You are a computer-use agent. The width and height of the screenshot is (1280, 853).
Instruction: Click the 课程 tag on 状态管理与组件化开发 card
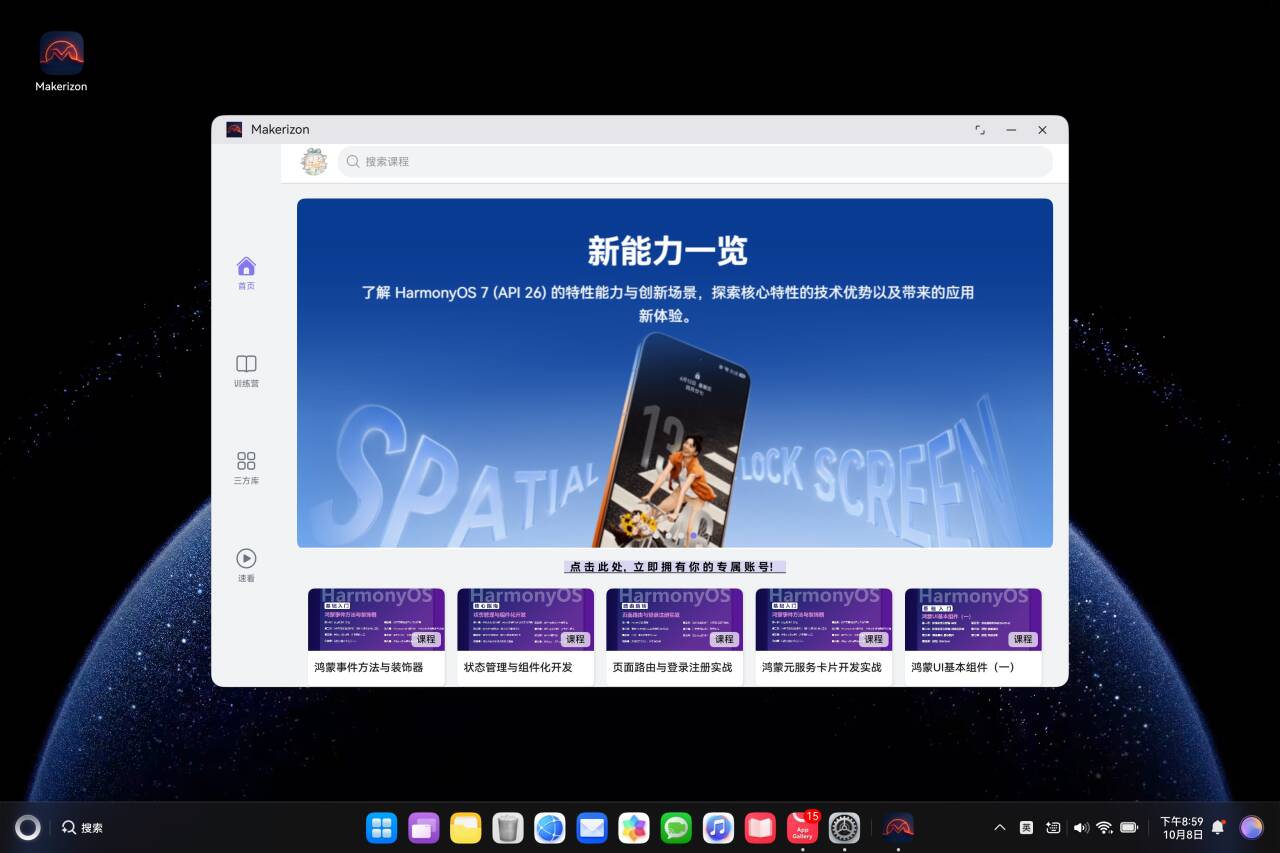(x=575, y=639)
